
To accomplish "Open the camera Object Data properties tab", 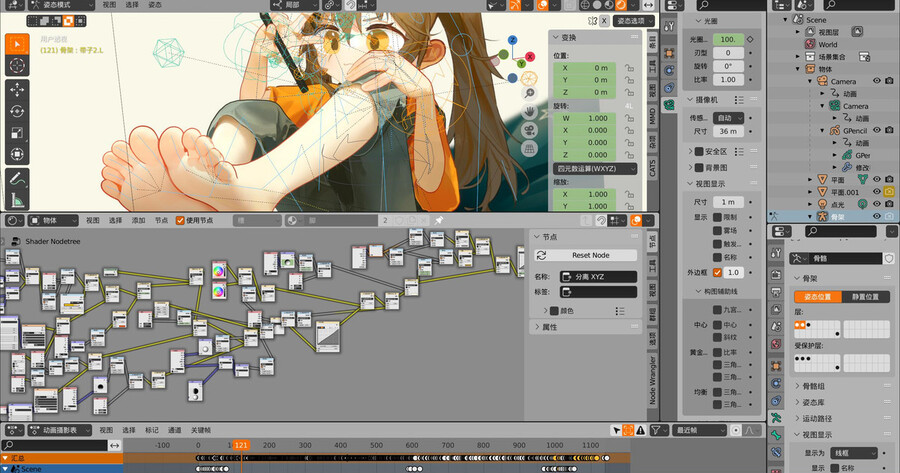I will click(669, 104).
